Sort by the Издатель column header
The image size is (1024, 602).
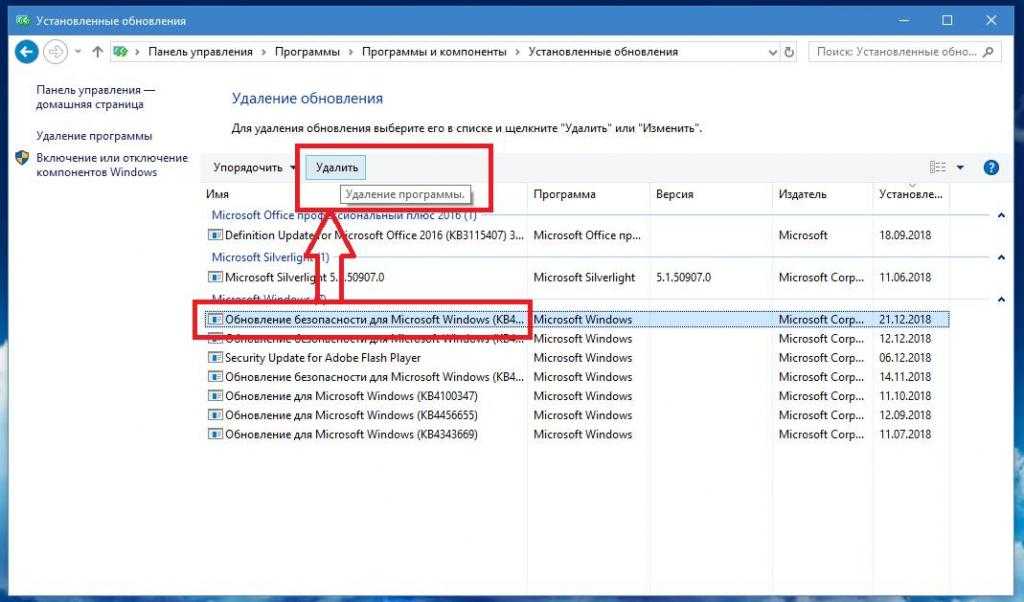pos(802,194)
